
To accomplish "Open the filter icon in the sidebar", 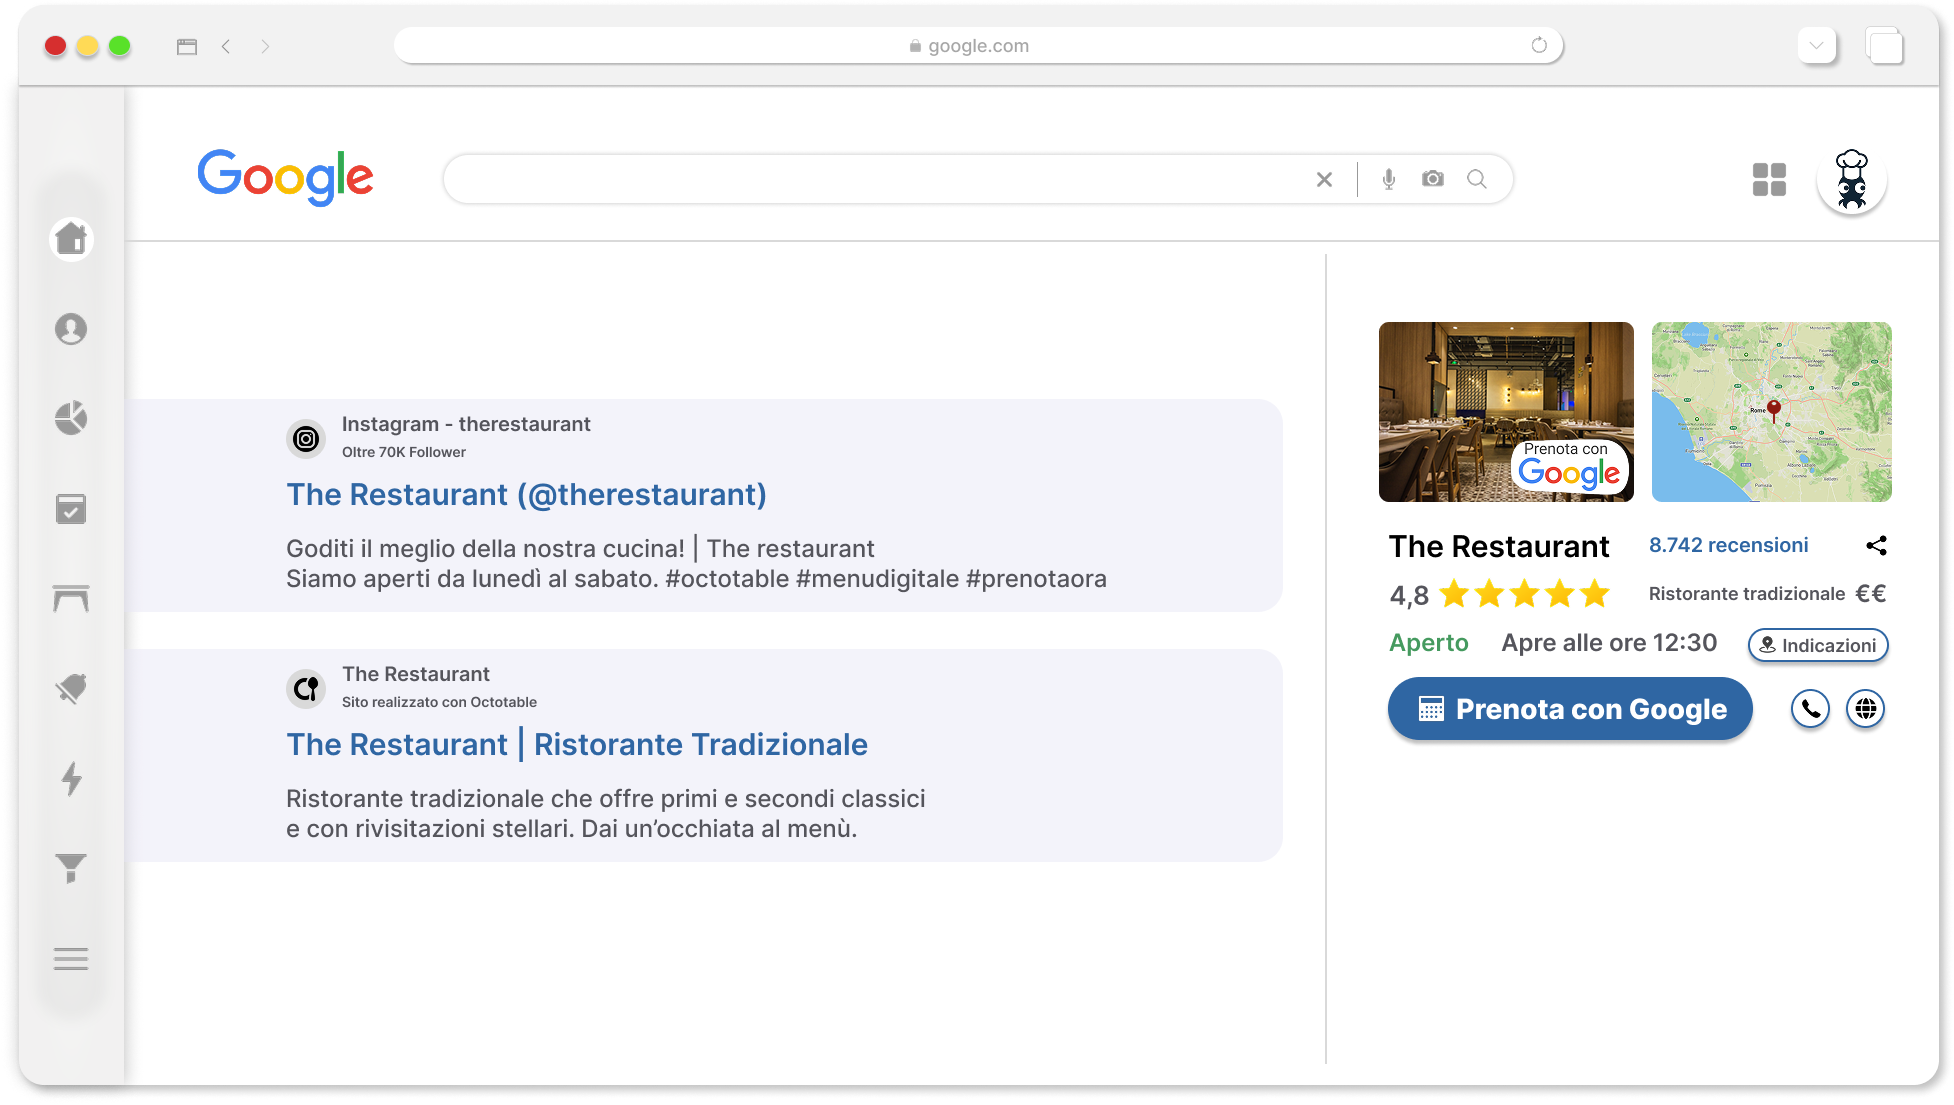I will point(71,869).
